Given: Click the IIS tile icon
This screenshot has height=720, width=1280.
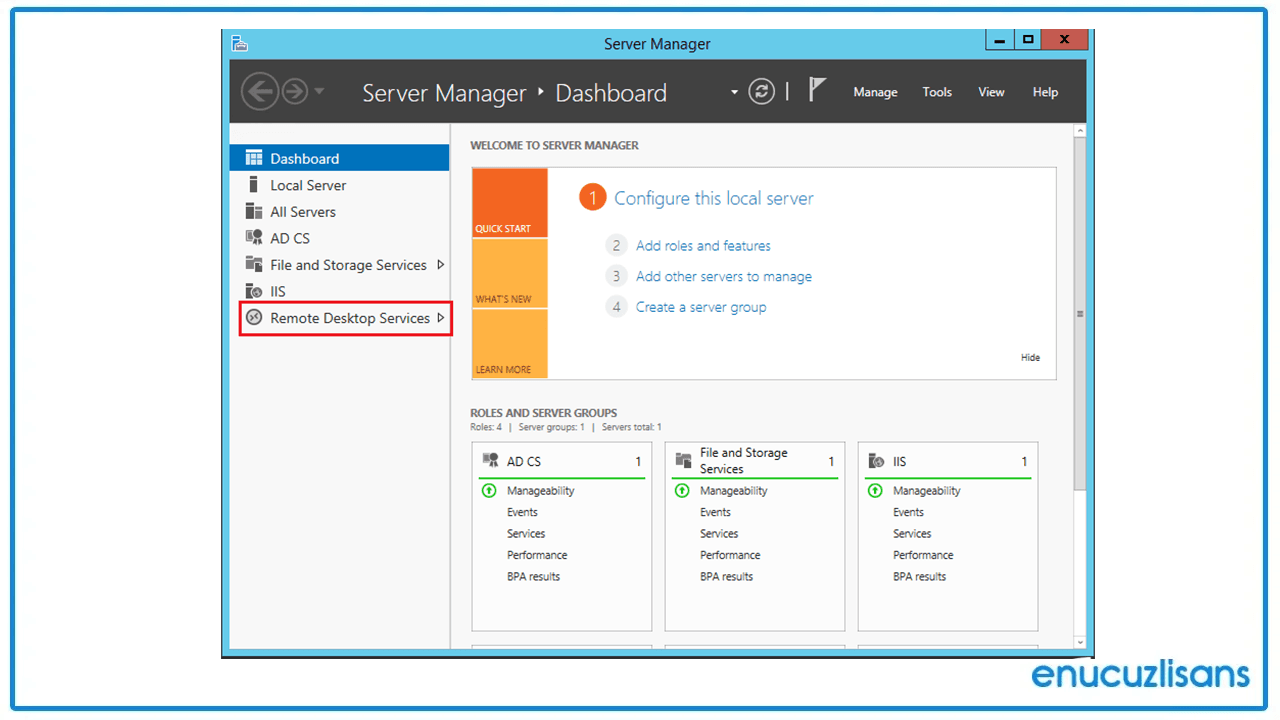Looking at the screenshot, I should point(877,461).
